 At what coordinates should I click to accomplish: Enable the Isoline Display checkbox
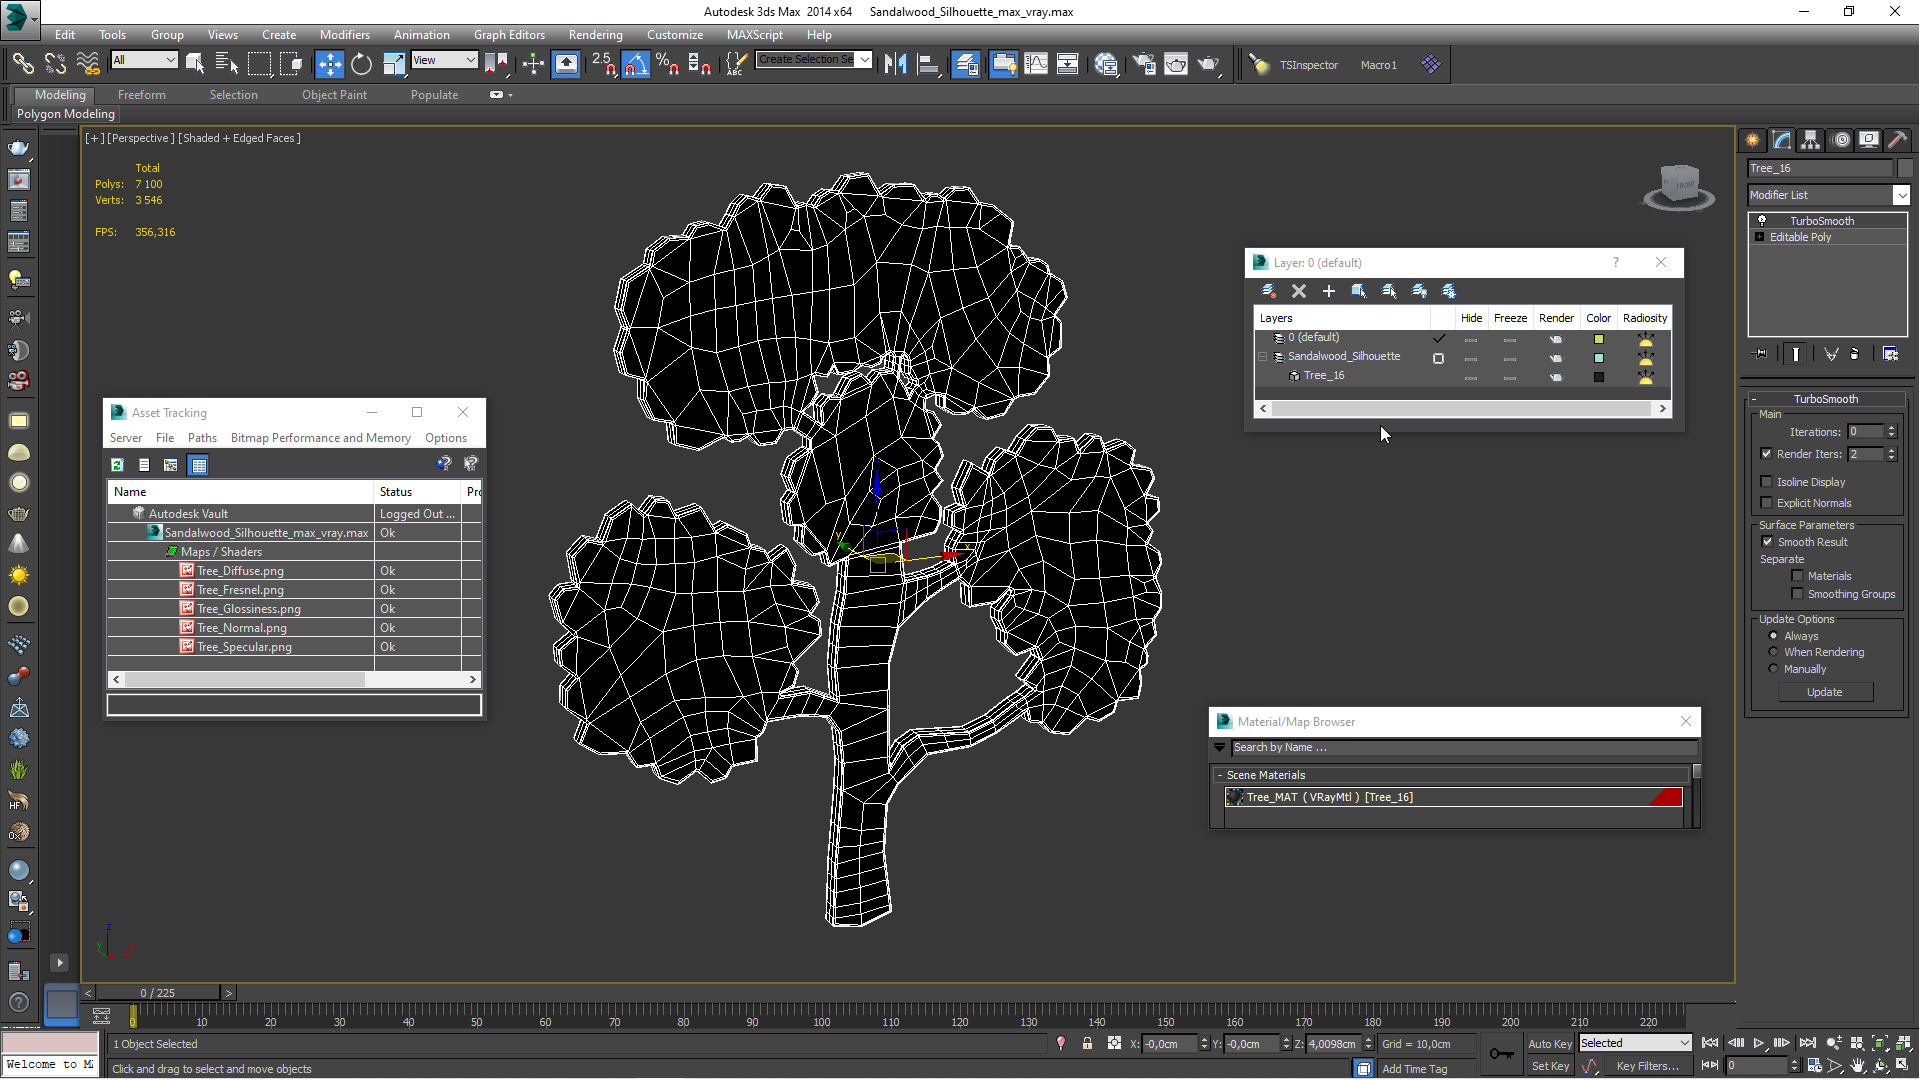pyautogui.click(x=1766, y=482)
